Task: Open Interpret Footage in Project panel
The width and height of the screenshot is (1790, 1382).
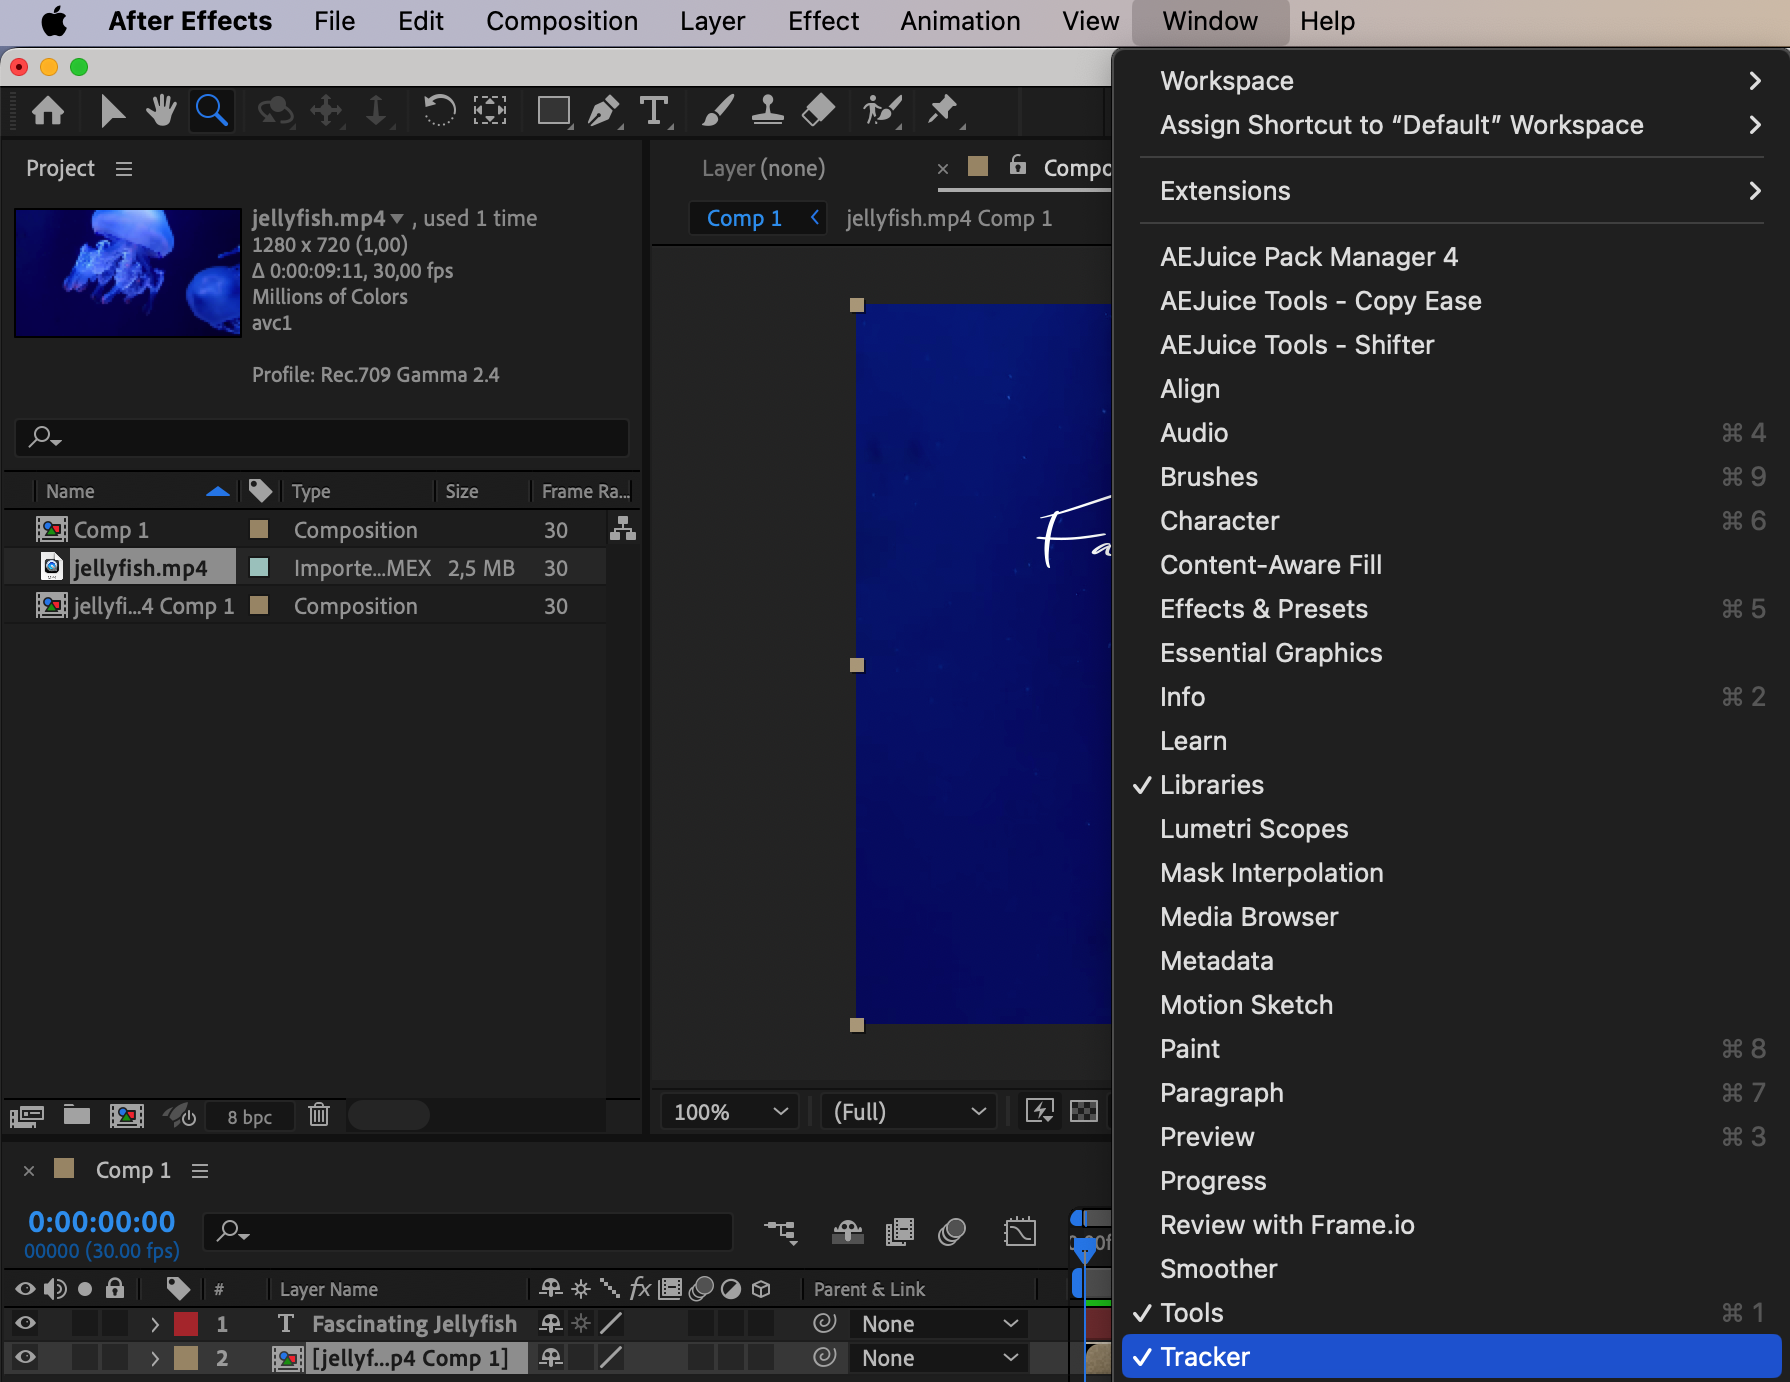Action: point(26,1116)
